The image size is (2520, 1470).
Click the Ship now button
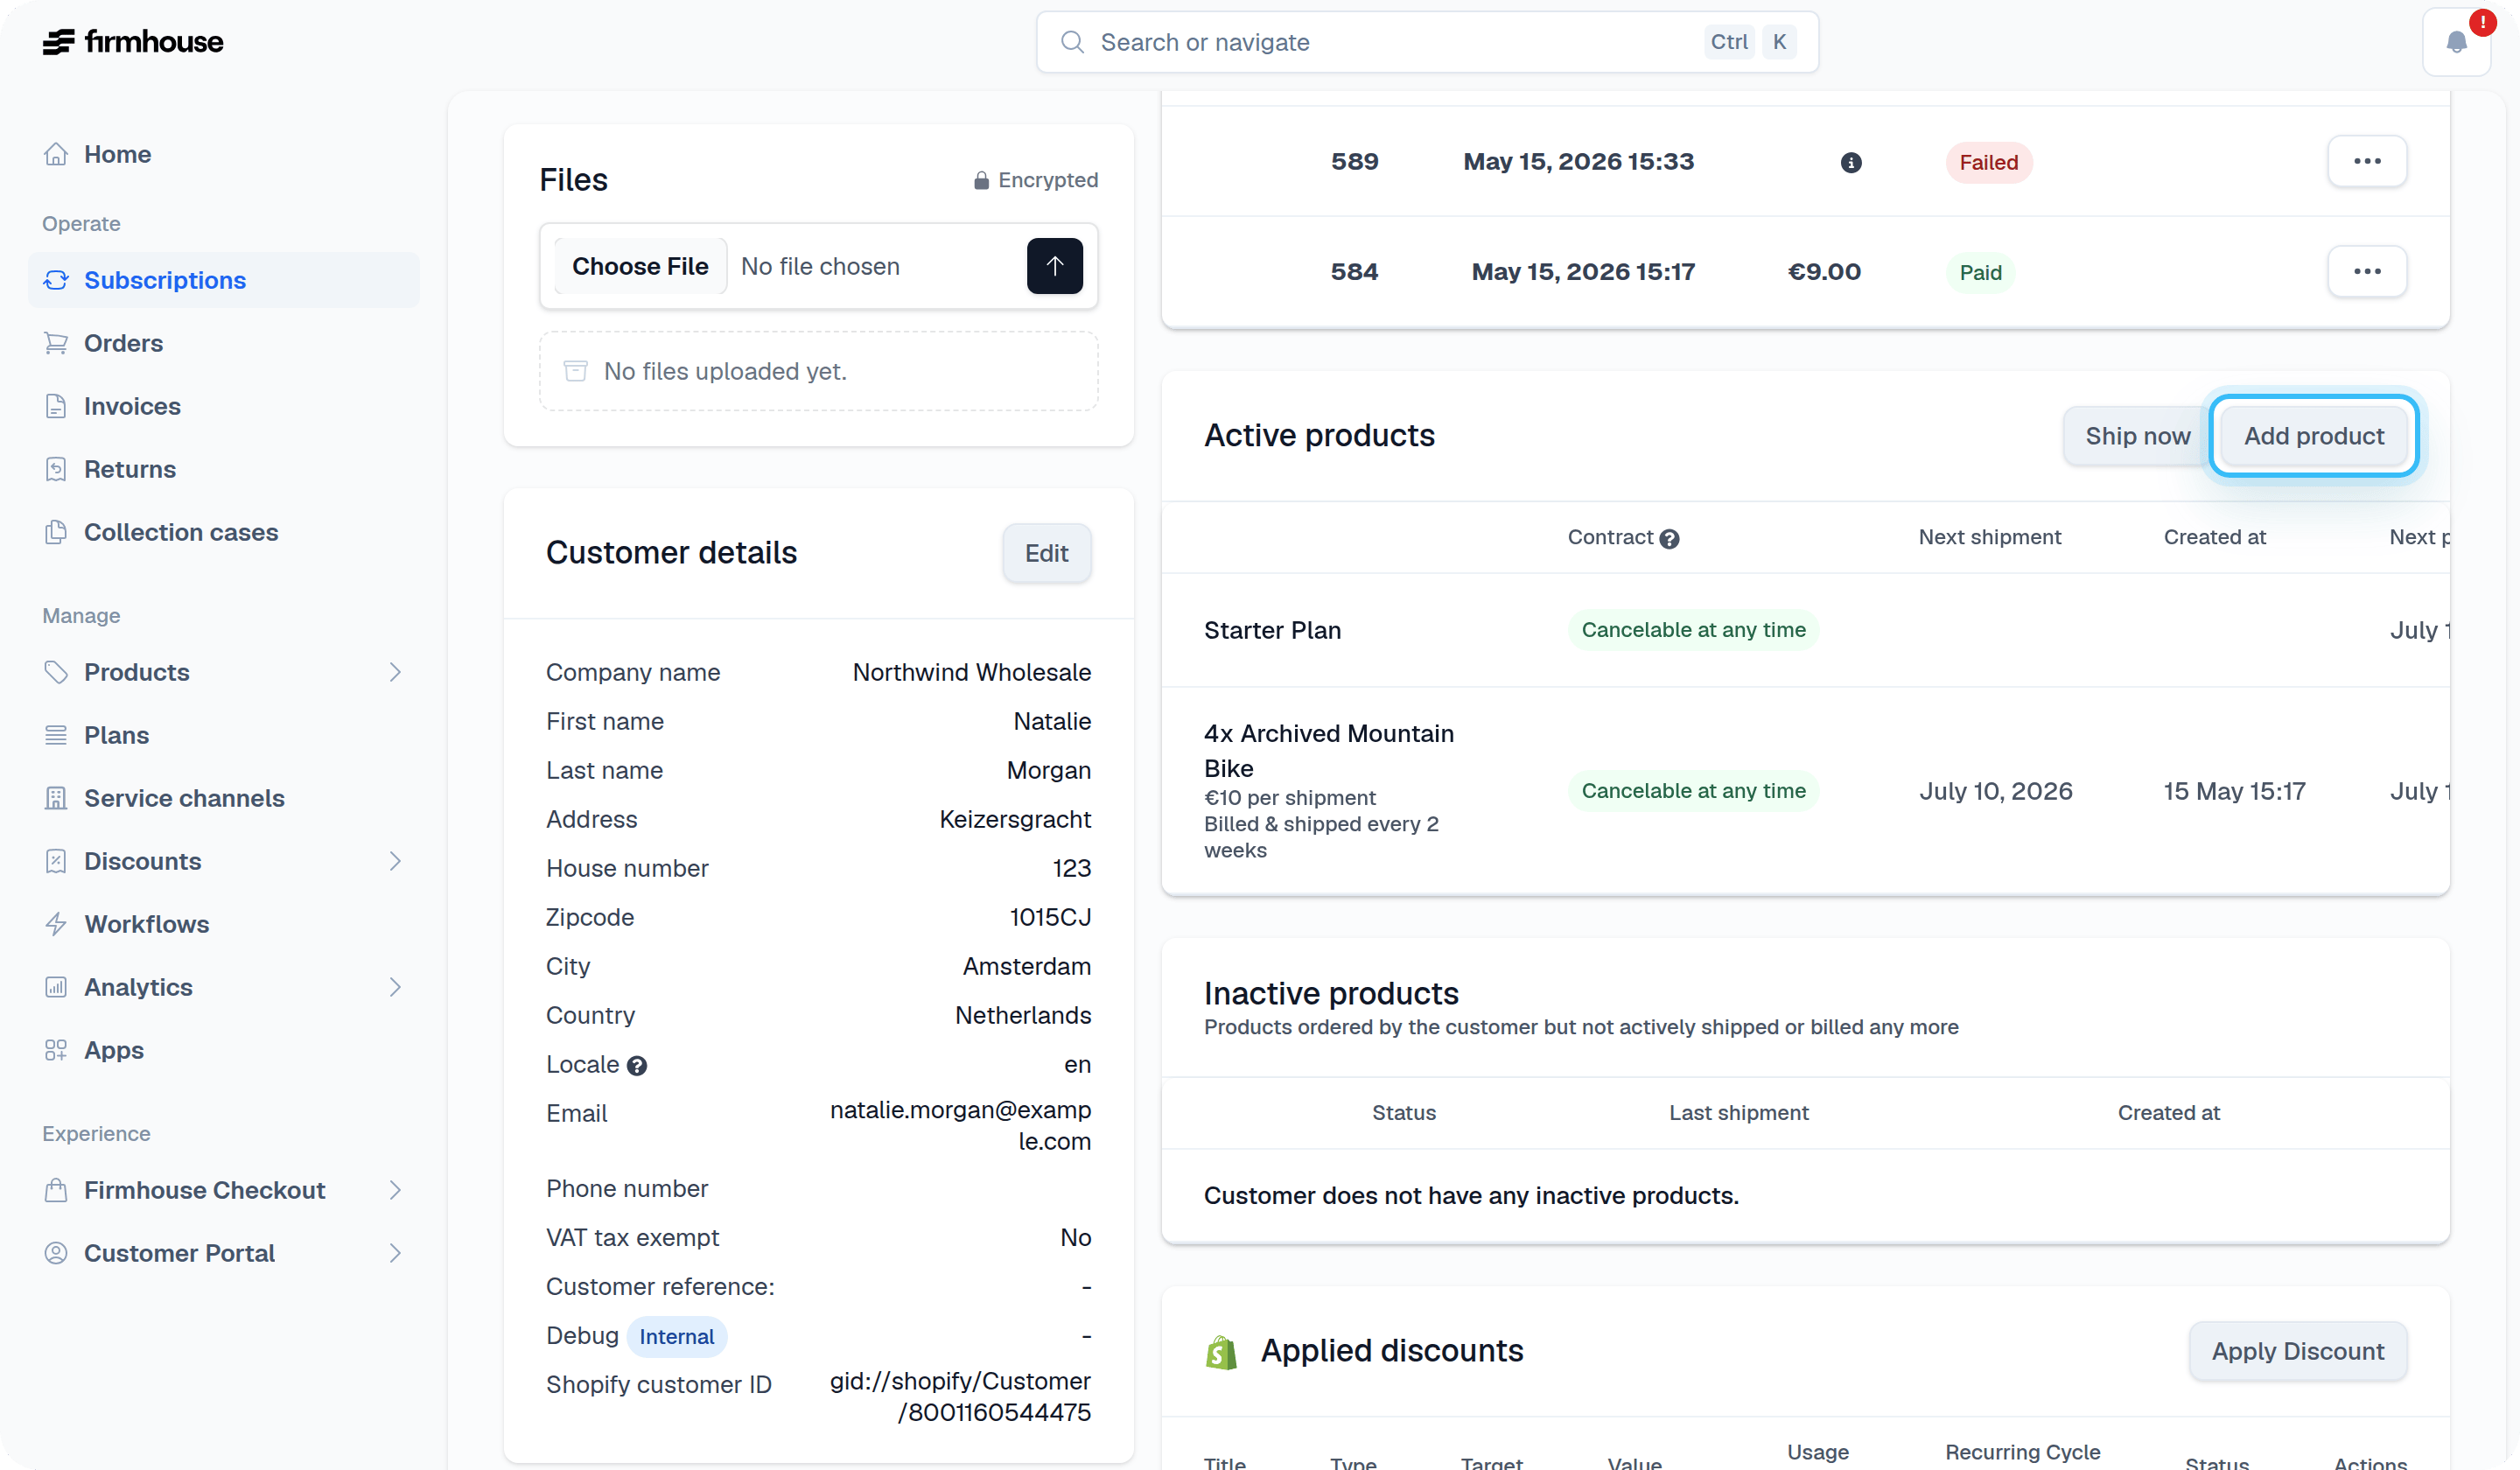2138,436
